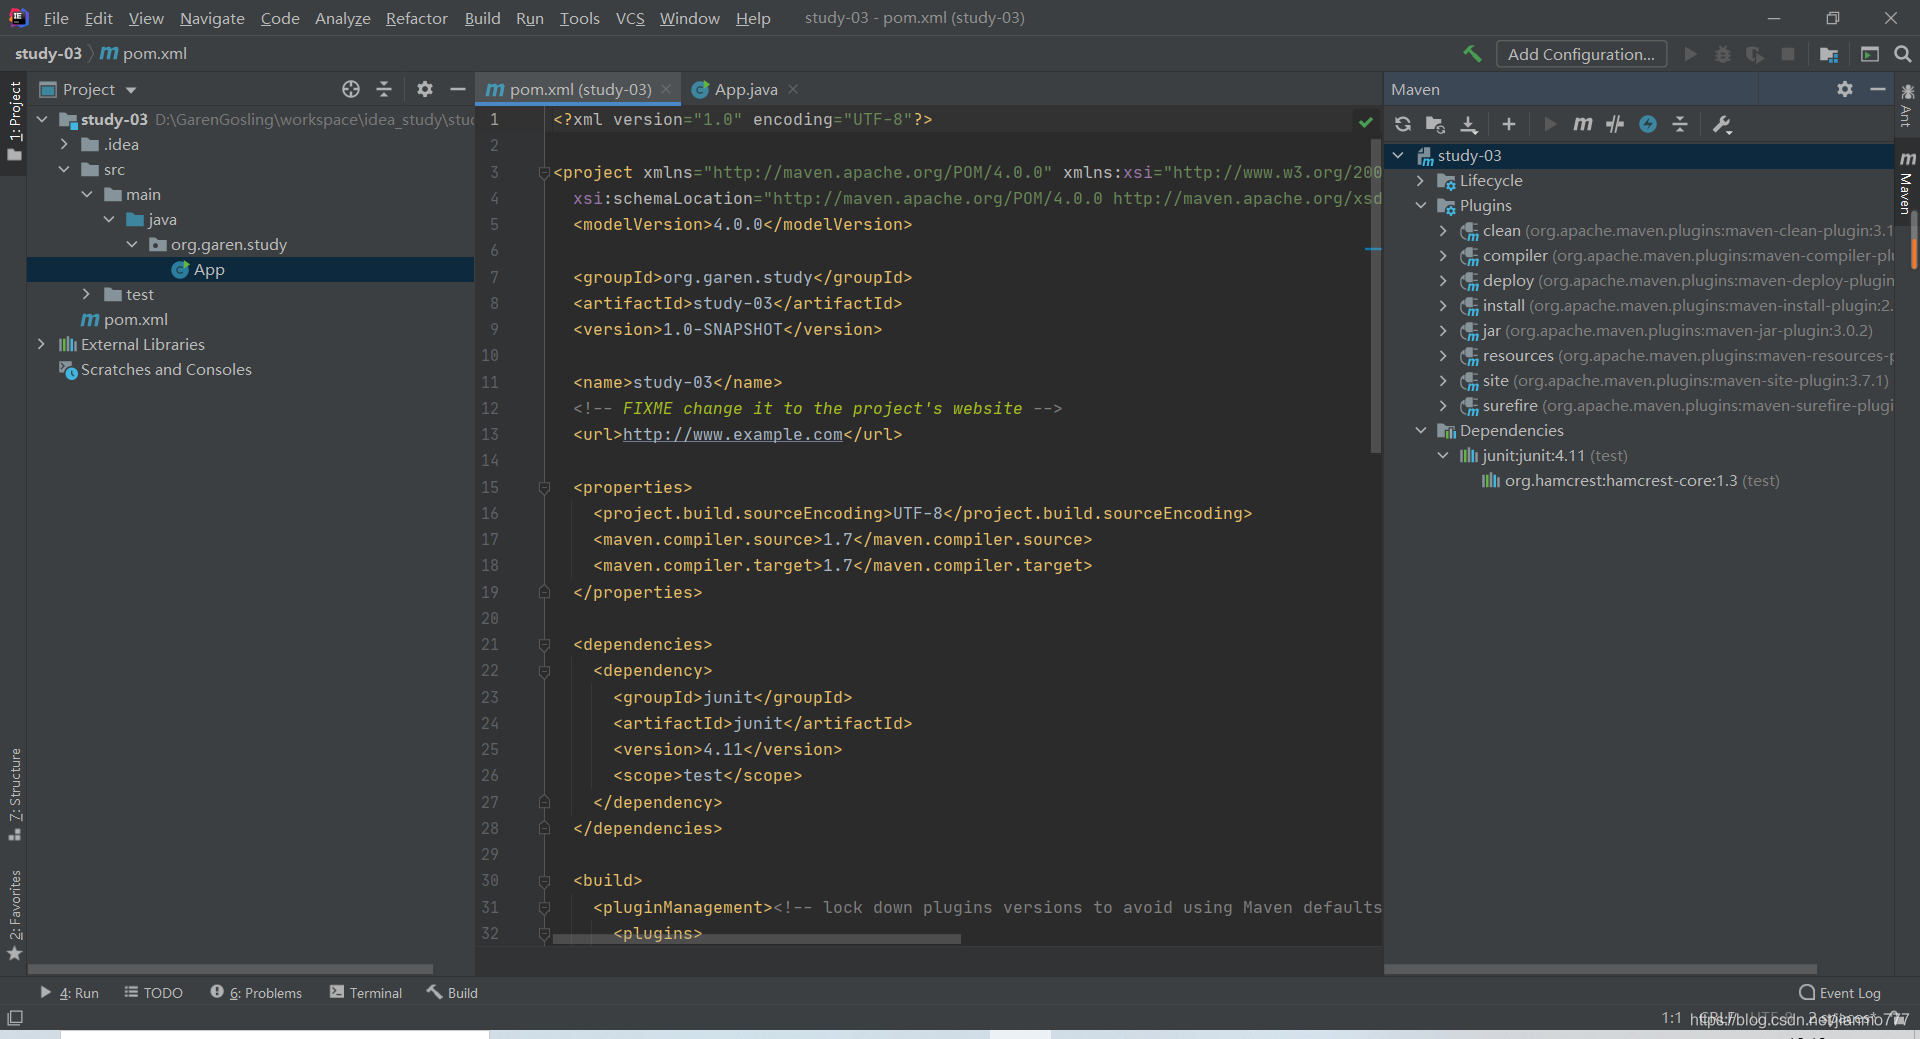
Task: Open the Refactor menu
Action: click(416, 18)
